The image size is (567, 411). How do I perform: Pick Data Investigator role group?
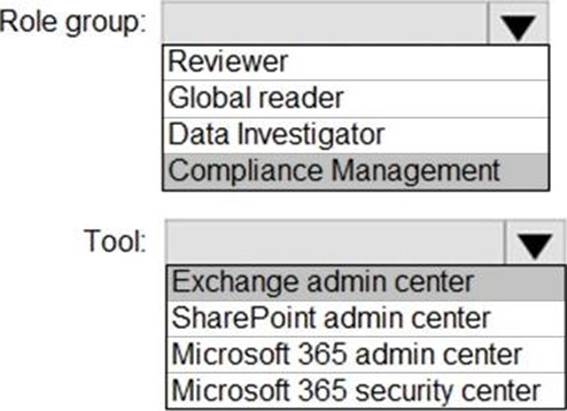tap(356, 136)
